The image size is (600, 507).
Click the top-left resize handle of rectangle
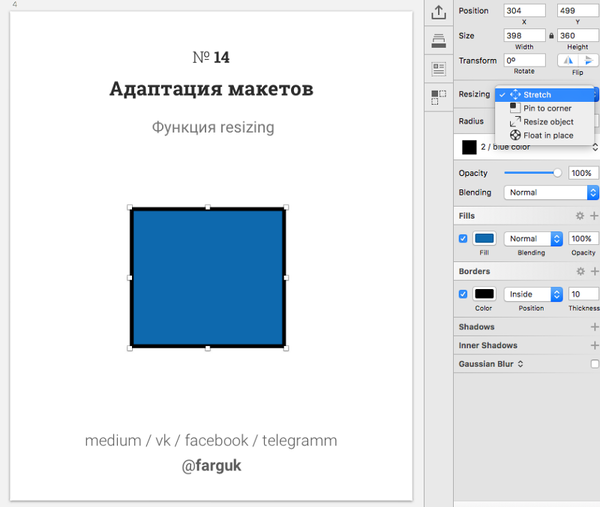[x=130, y=207]
